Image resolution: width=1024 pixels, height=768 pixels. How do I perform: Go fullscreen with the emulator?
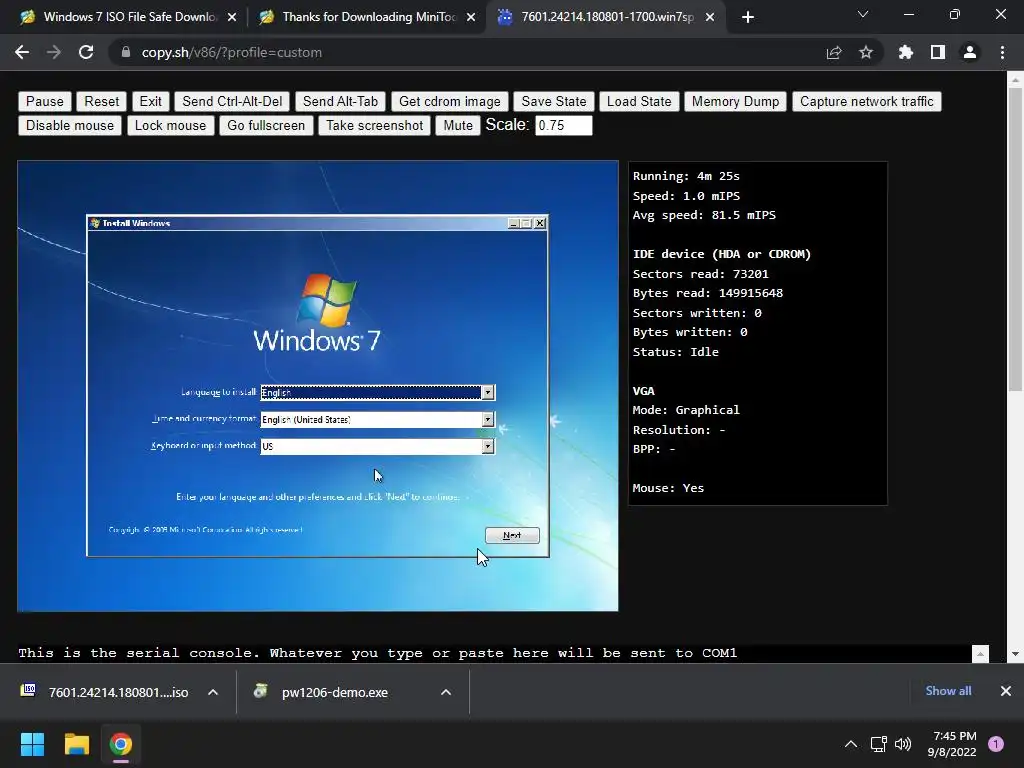tap(266, 125)
